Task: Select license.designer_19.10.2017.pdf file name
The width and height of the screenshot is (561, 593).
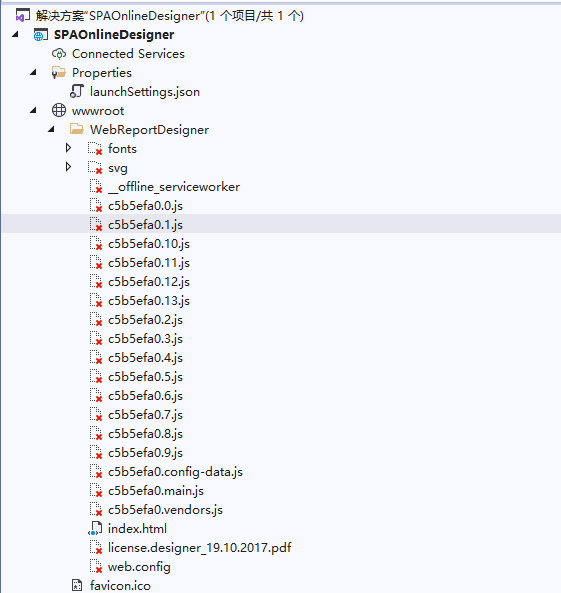Action: click(200, 548)
